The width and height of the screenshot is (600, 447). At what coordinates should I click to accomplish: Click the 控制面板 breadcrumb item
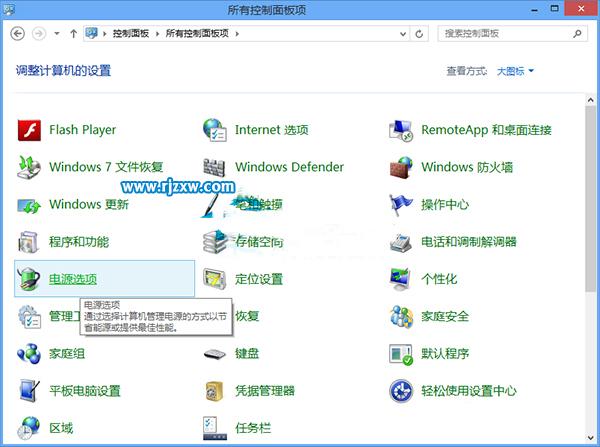pos(130,34)
